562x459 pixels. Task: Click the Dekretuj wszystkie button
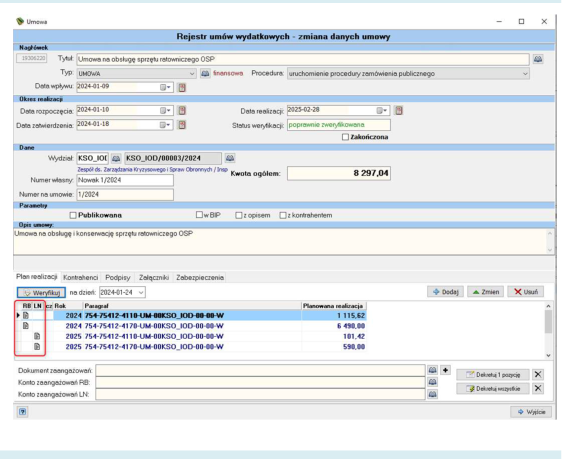(x=493, y=389)
